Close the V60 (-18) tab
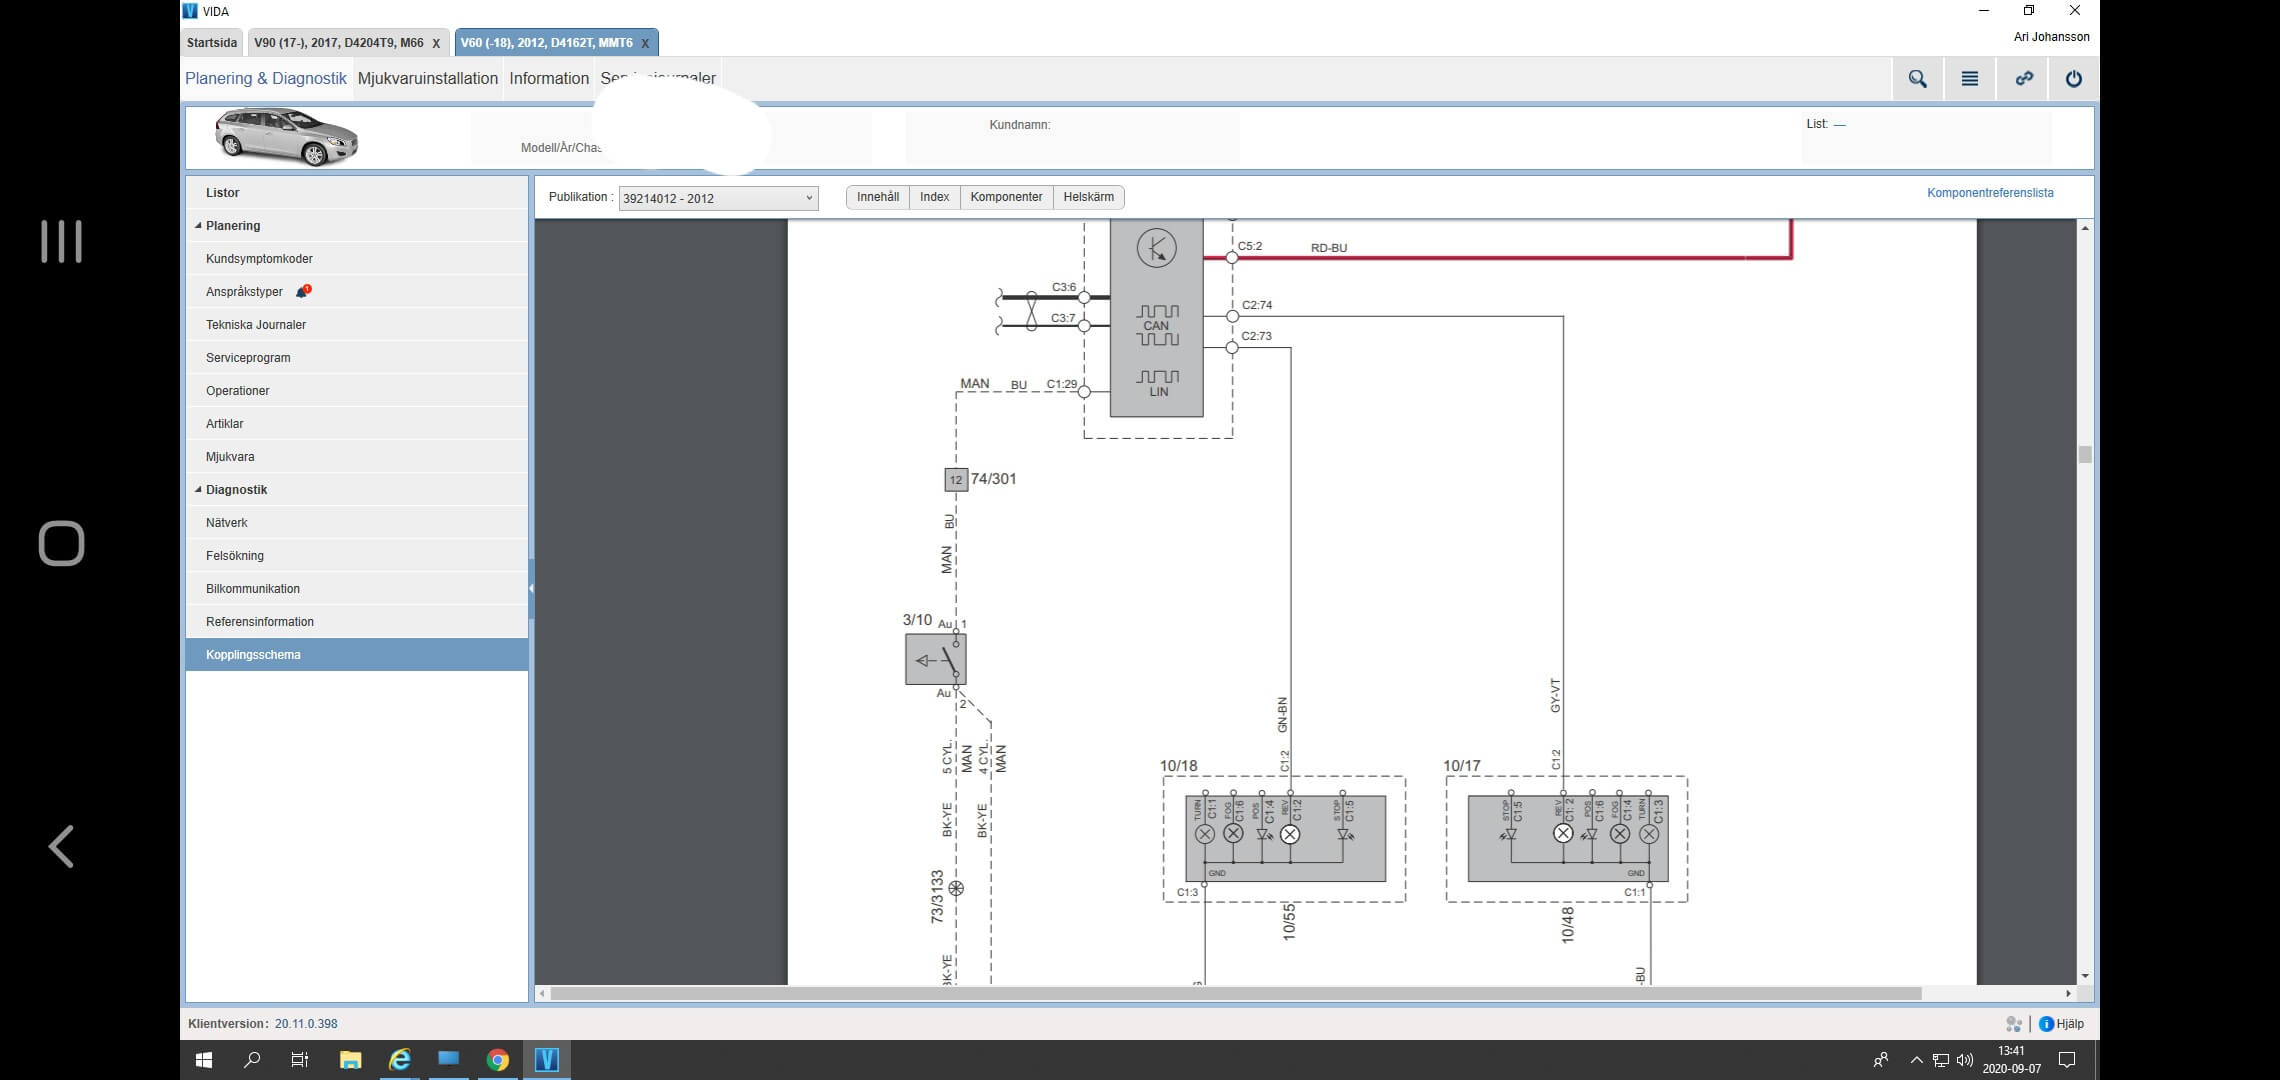This screenshot has height=1080, width=2280. coord(645,43)
